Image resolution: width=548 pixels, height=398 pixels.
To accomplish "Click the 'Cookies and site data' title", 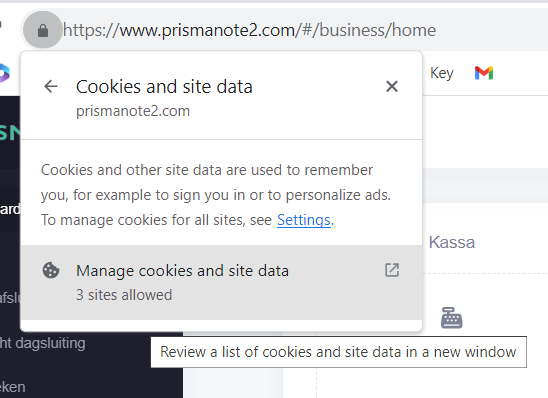I will (164, 87).
